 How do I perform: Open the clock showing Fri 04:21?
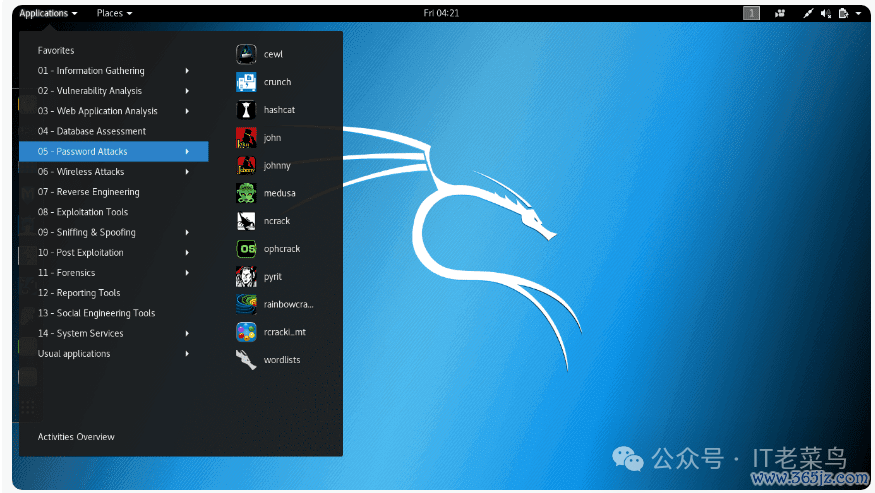(x=441, y=13)
